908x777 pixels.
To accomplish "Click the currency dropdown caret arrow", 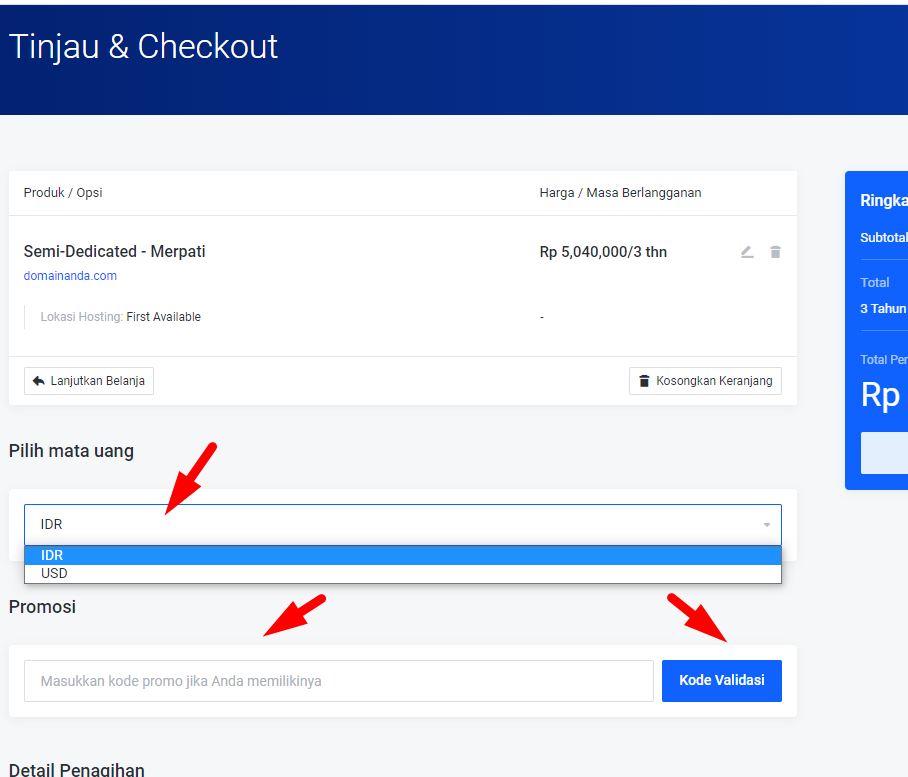I will click(x=766, y=525).
